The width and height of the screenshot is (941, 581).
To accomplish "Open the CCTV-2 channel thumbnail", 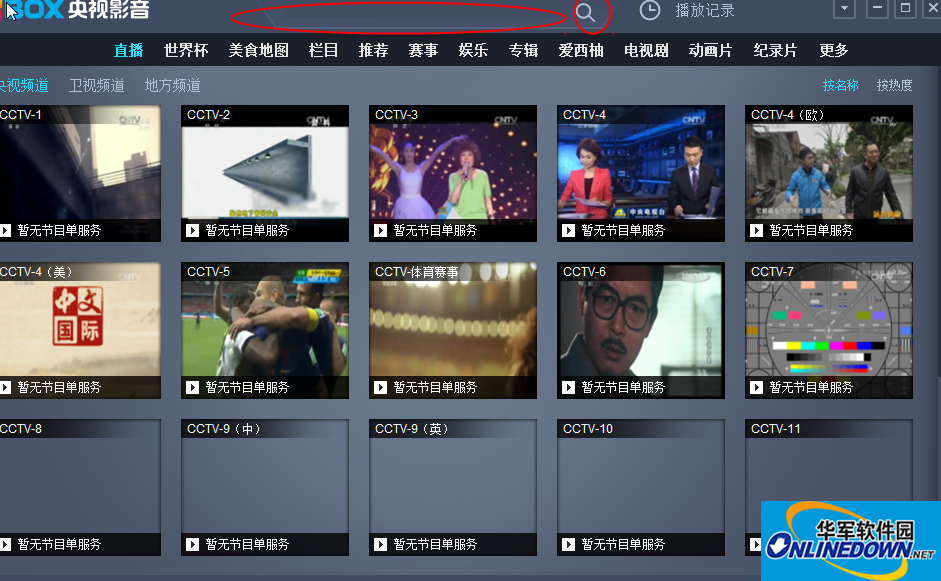I will tap(265, 173).
